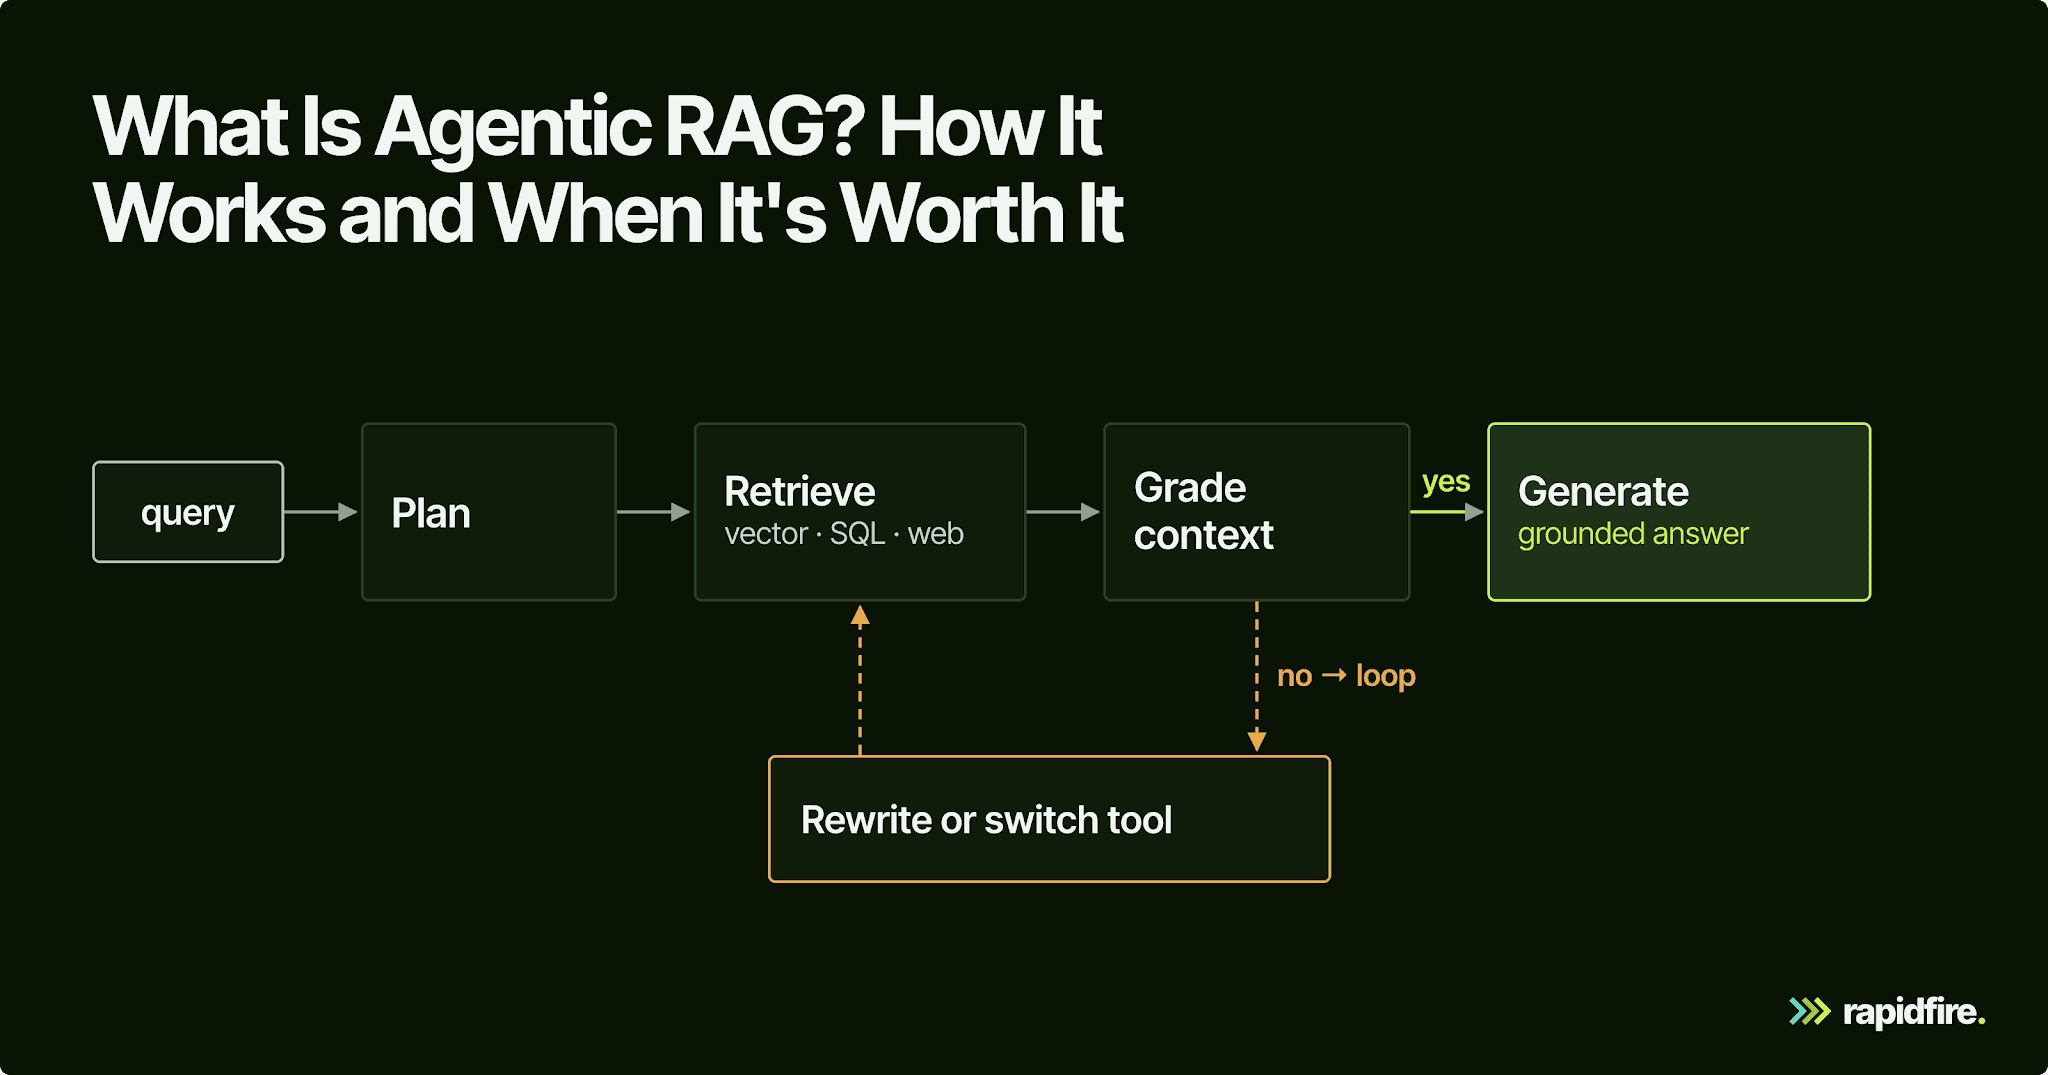
Task: Click the rapidfire chevrons logo icon
Action: (x=1810, y=1012)
